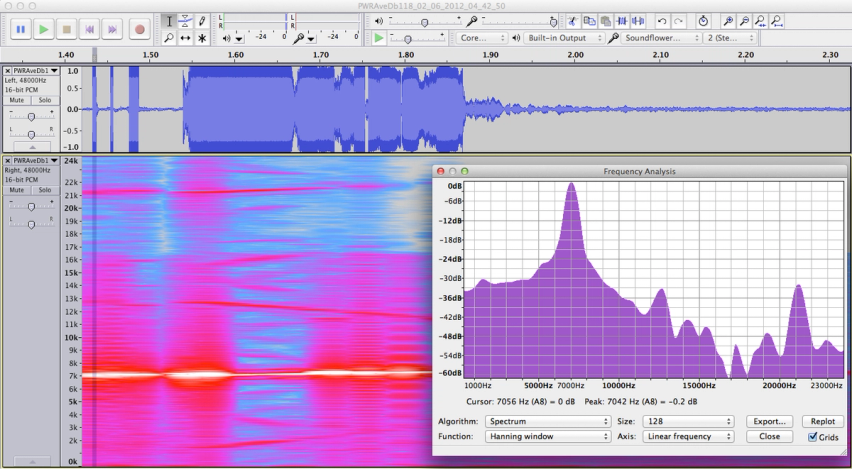Screen dimensions: 852x469
Task: Click the left track waveform at peak region
Action: point(239,109)
